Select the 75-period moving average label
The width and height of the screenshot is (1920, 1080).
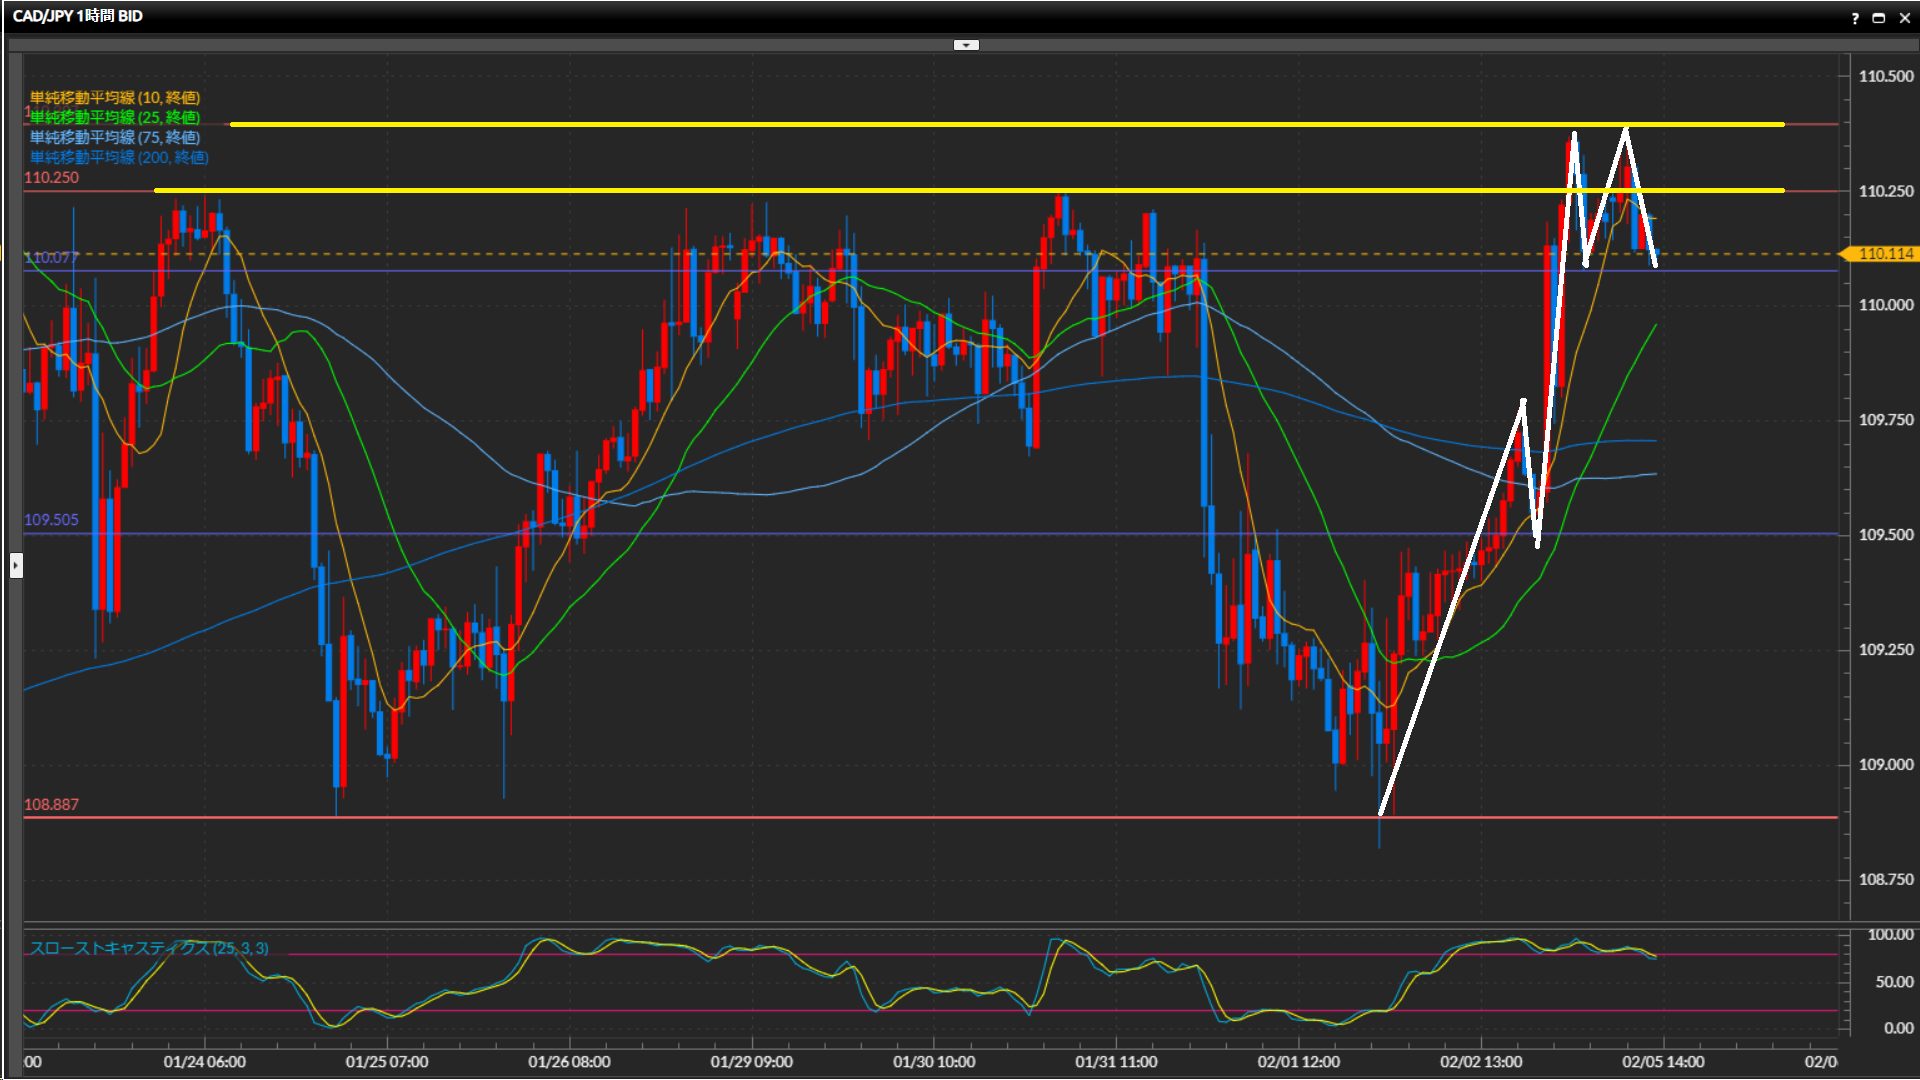pyautogui.click(x=115, y=137)
